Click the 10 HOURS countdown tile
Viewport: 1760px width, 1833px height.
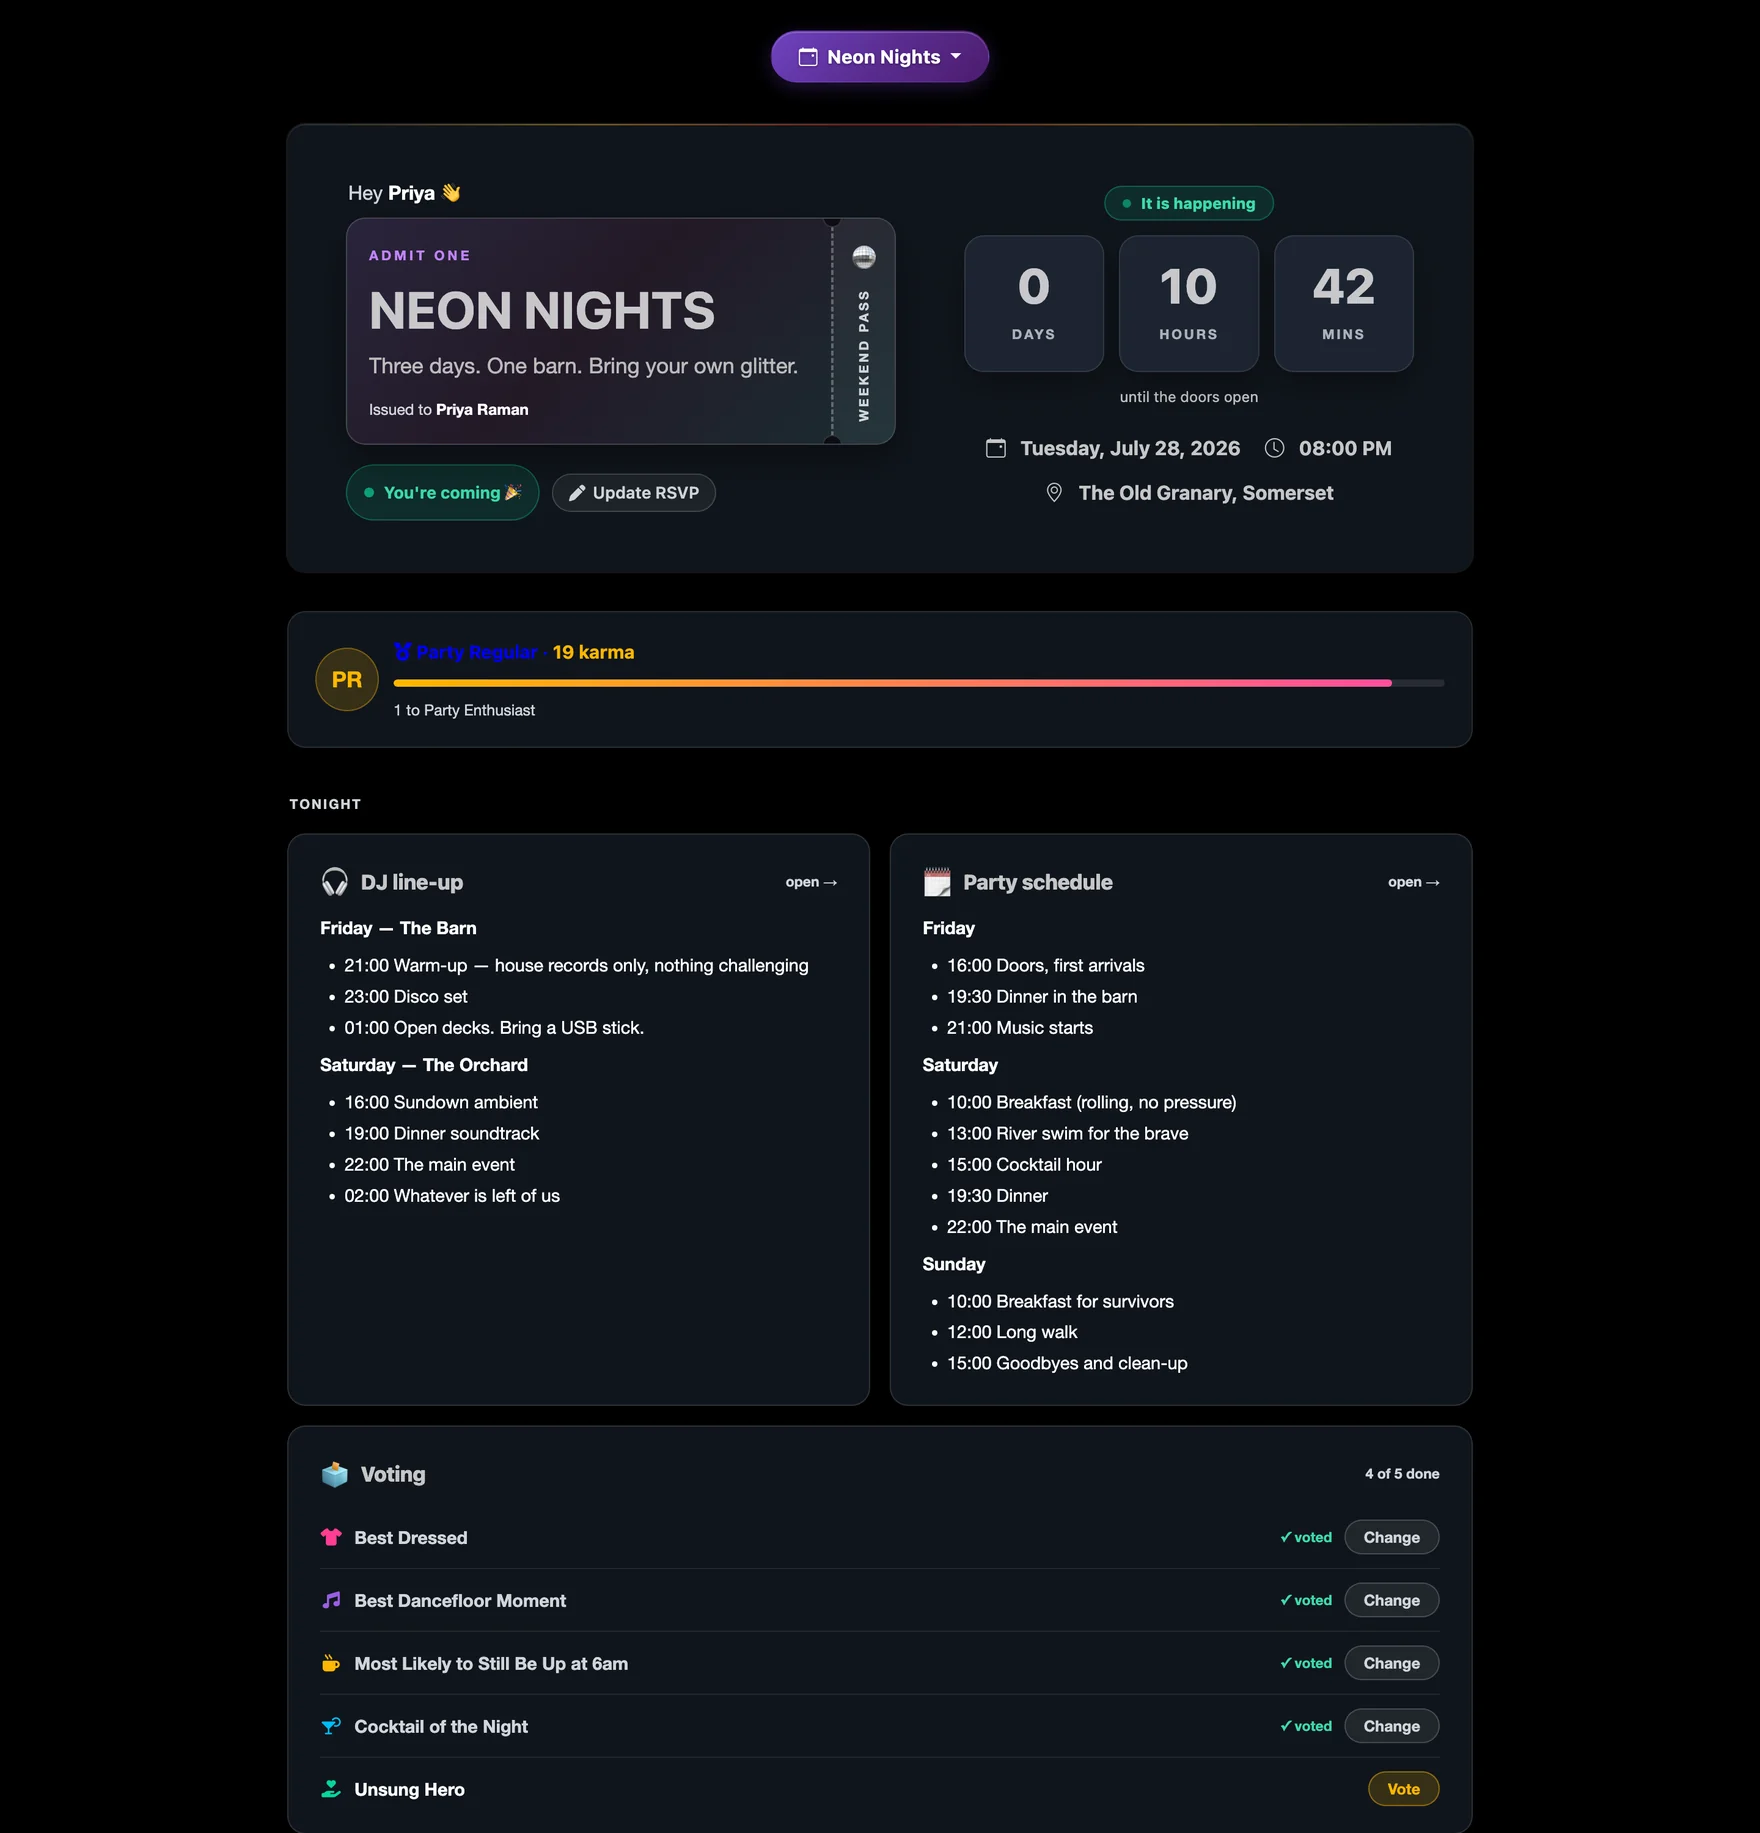click(x=1188, y=304)
